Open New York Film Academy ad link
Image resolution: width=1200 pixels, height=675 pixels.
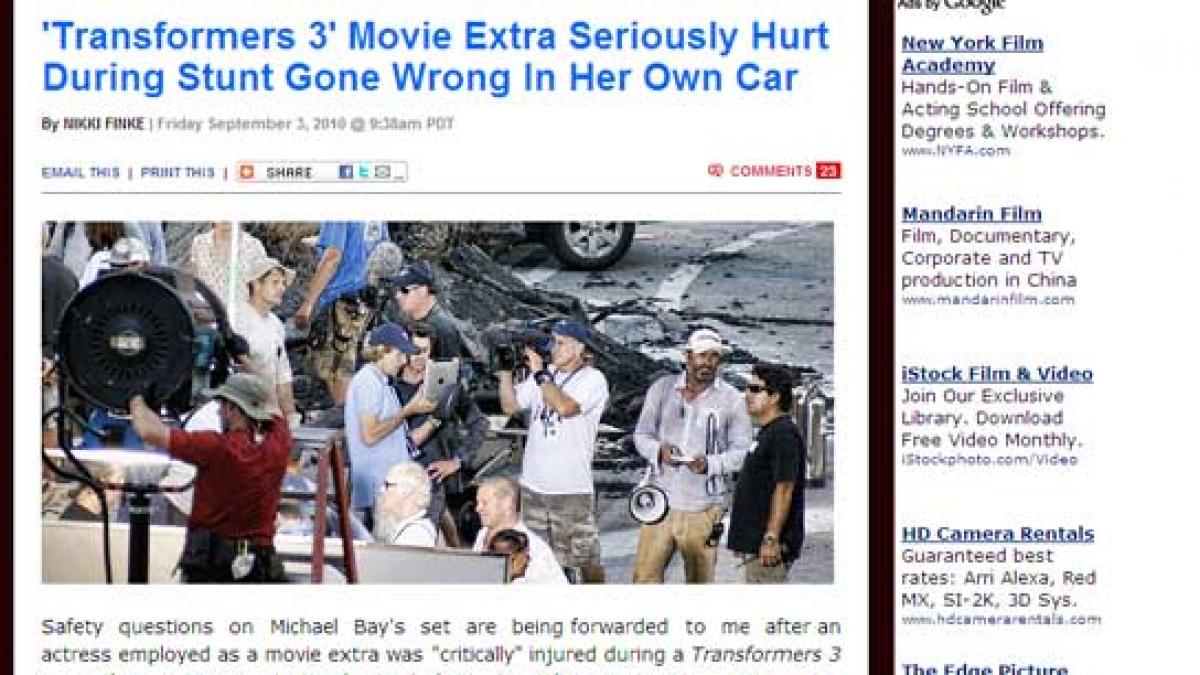[972, 54]
